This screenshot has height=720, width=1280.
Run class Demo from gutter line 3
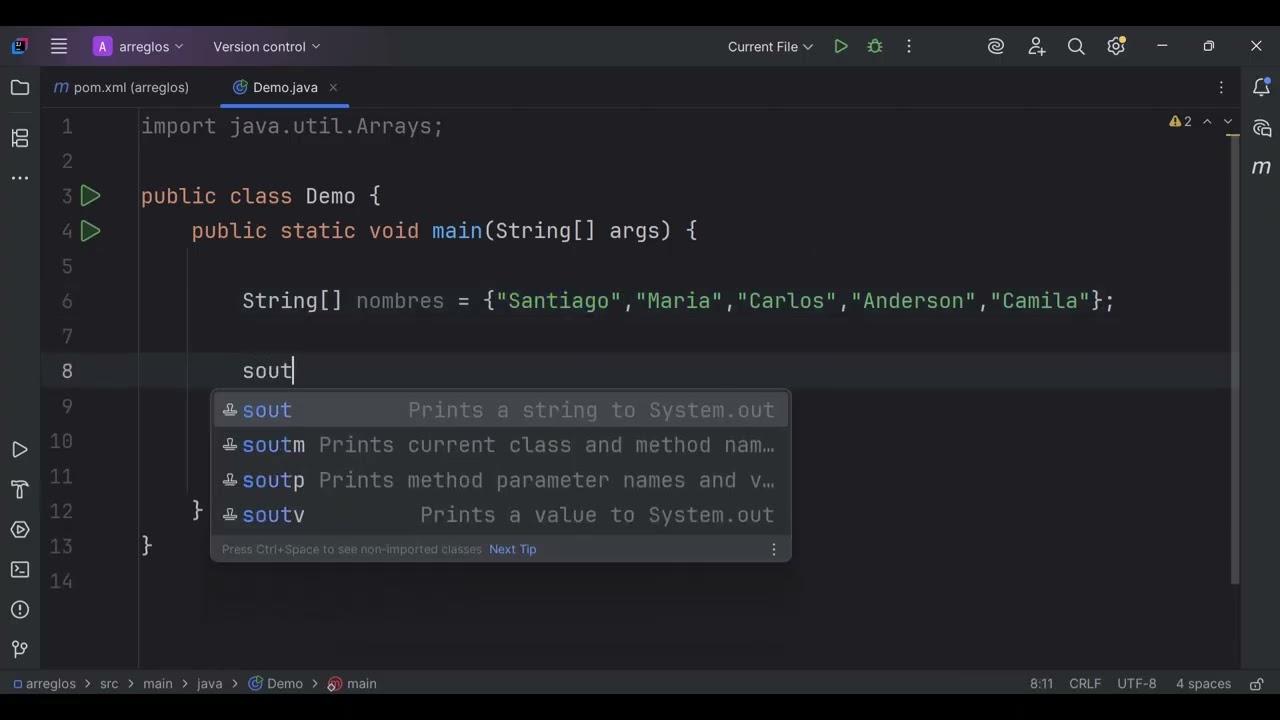tap(90, 196)
